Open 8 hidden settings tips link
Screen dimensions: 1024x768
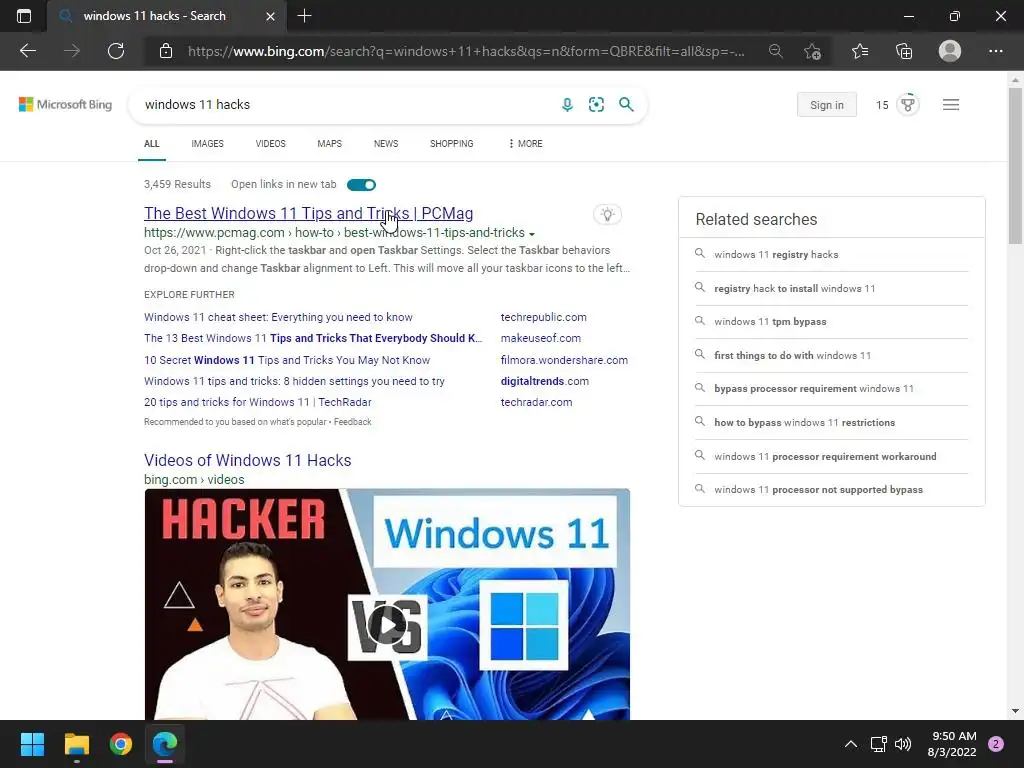click(294, 381)
